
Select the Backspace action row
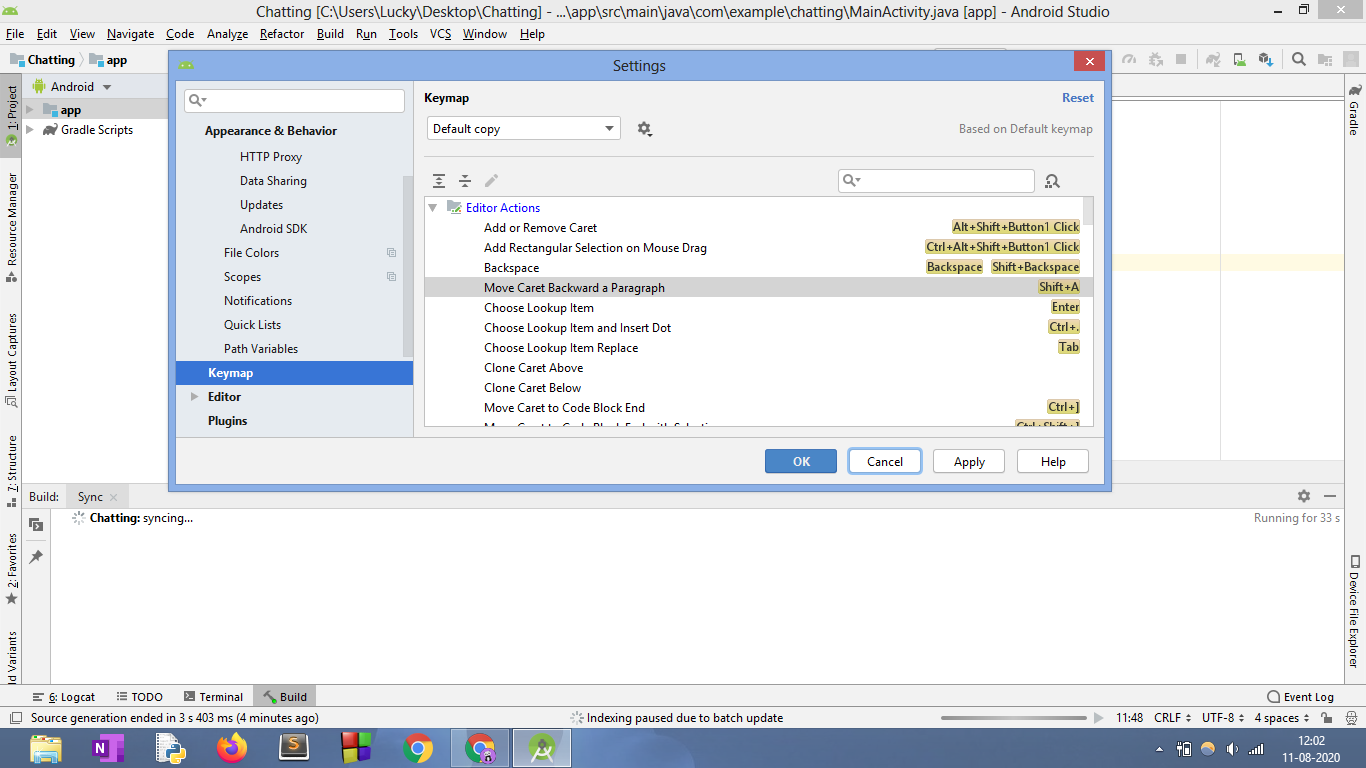754,268
